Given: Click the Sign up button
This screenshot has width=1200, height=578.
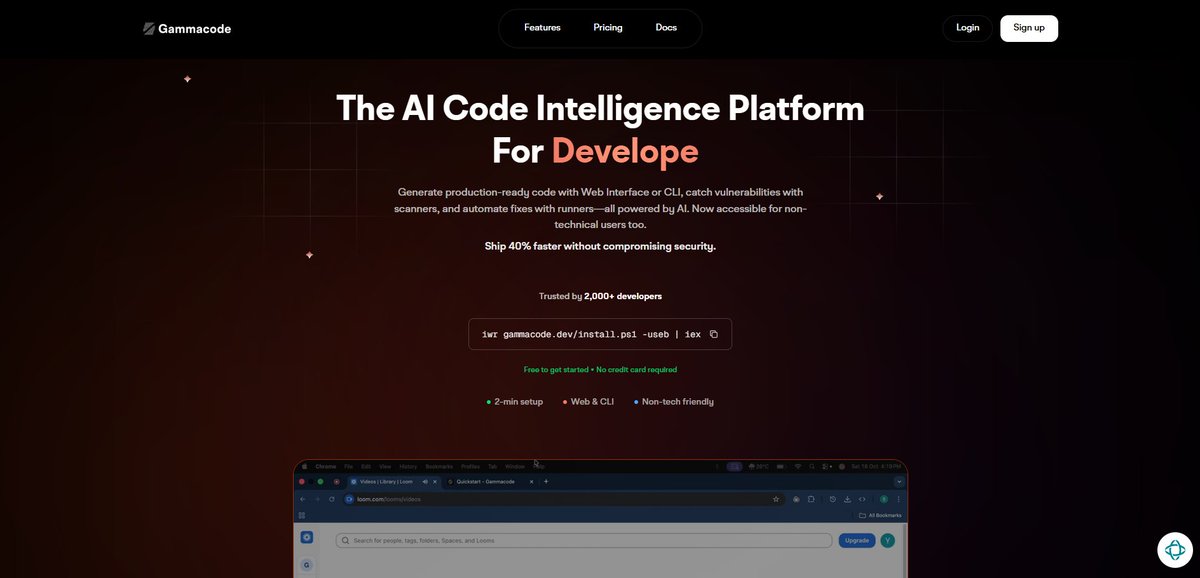Looking at the screenshot, I should (1028, 28).
